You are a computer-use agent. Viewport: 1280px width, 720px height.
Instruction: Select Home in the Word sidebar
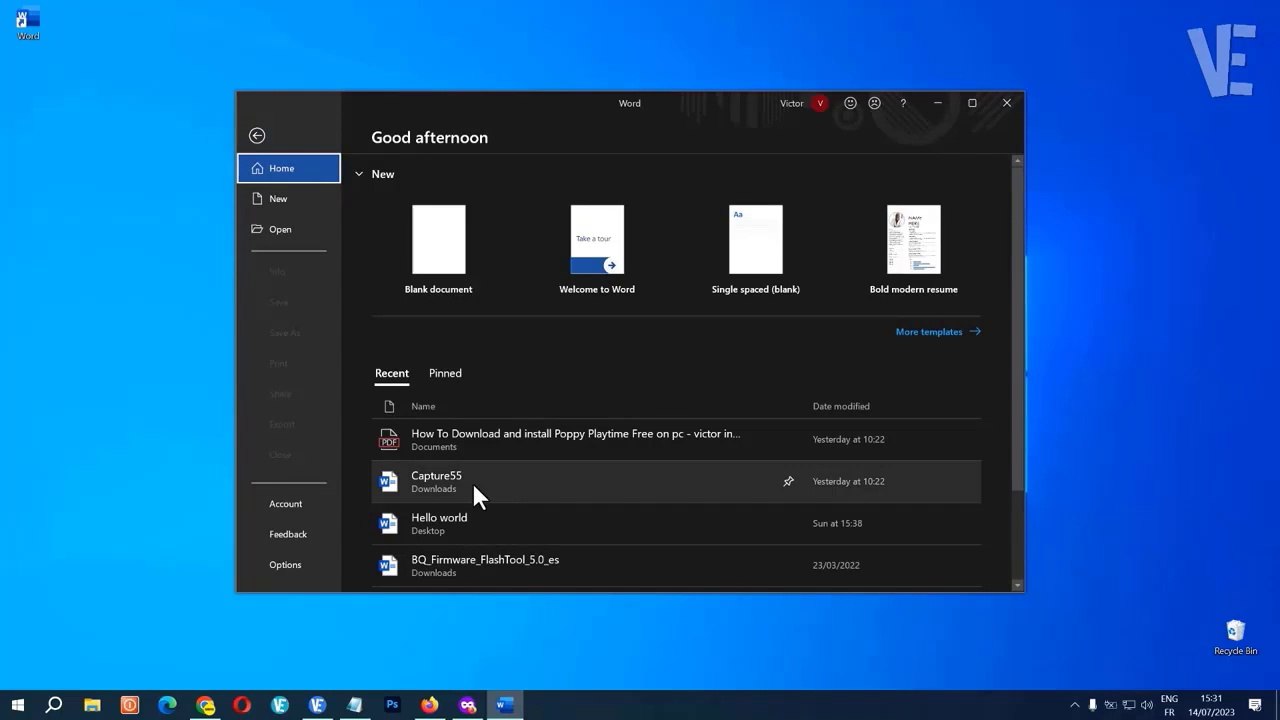[x=289, y=168]
